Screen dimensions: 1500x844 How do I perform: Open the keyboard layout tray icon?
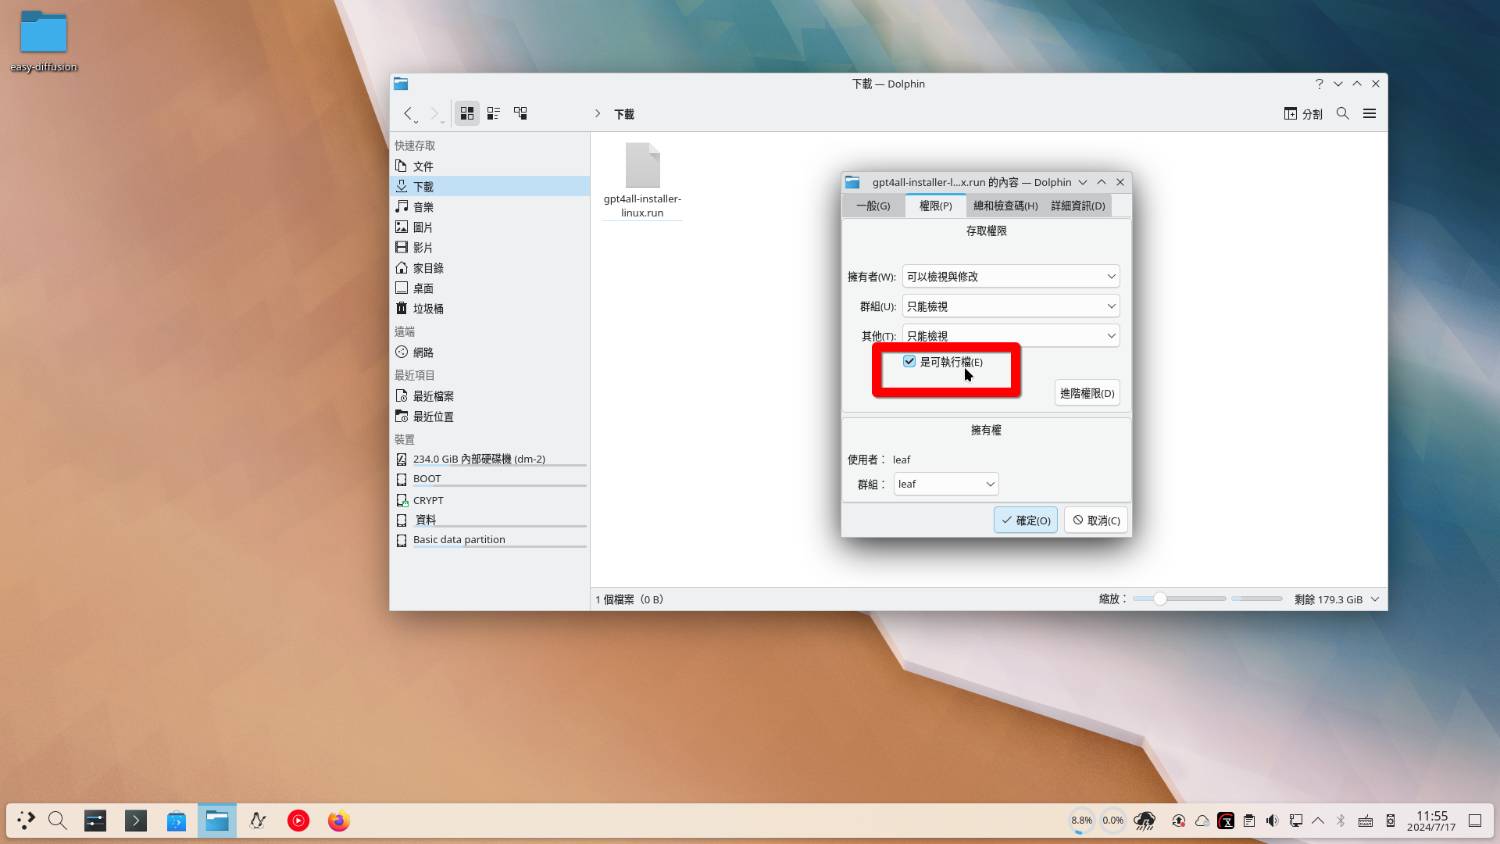1365,821
